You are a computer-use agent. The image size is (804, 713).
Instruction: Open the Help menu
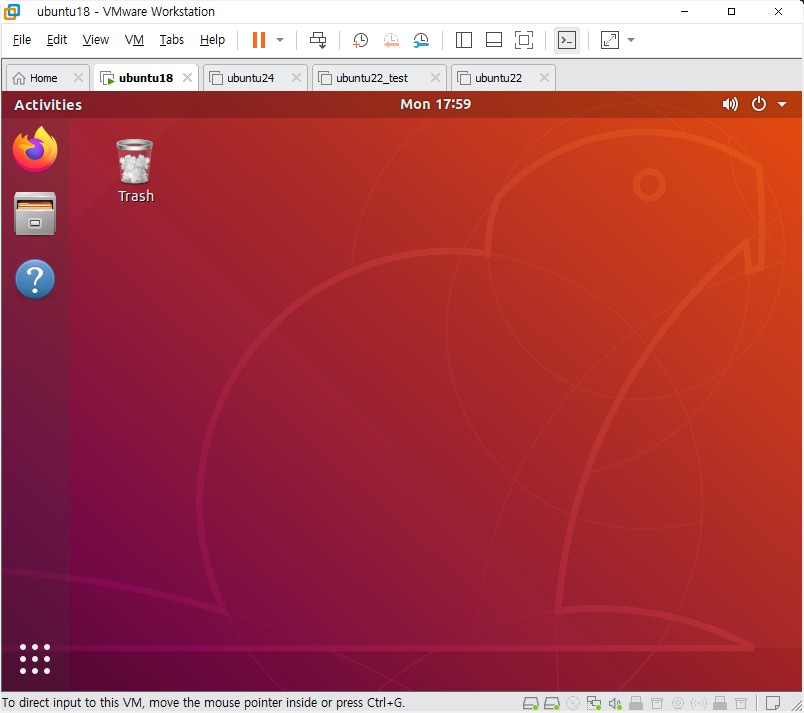pyautogui.click(x=212, y=40)
